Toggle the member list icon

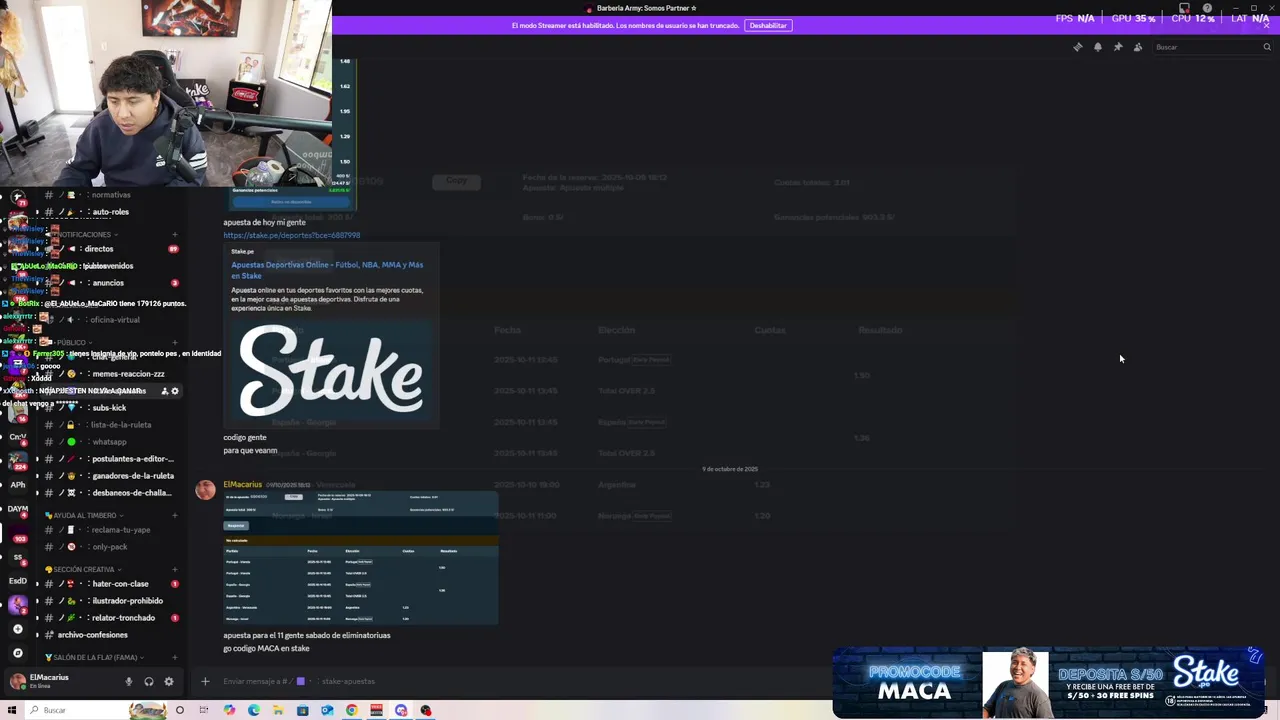(1138, 47)
